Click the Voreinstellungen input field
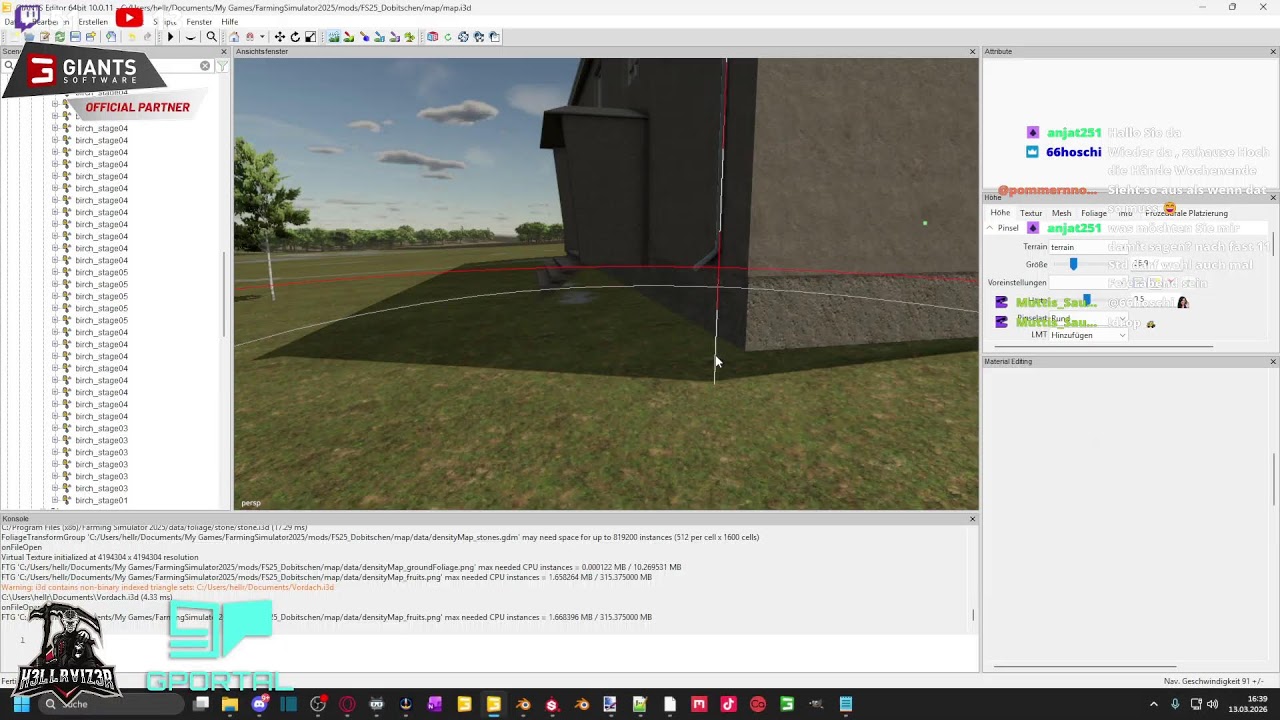Screen dimensions: 1280x720 click(x=1088, y=282)
